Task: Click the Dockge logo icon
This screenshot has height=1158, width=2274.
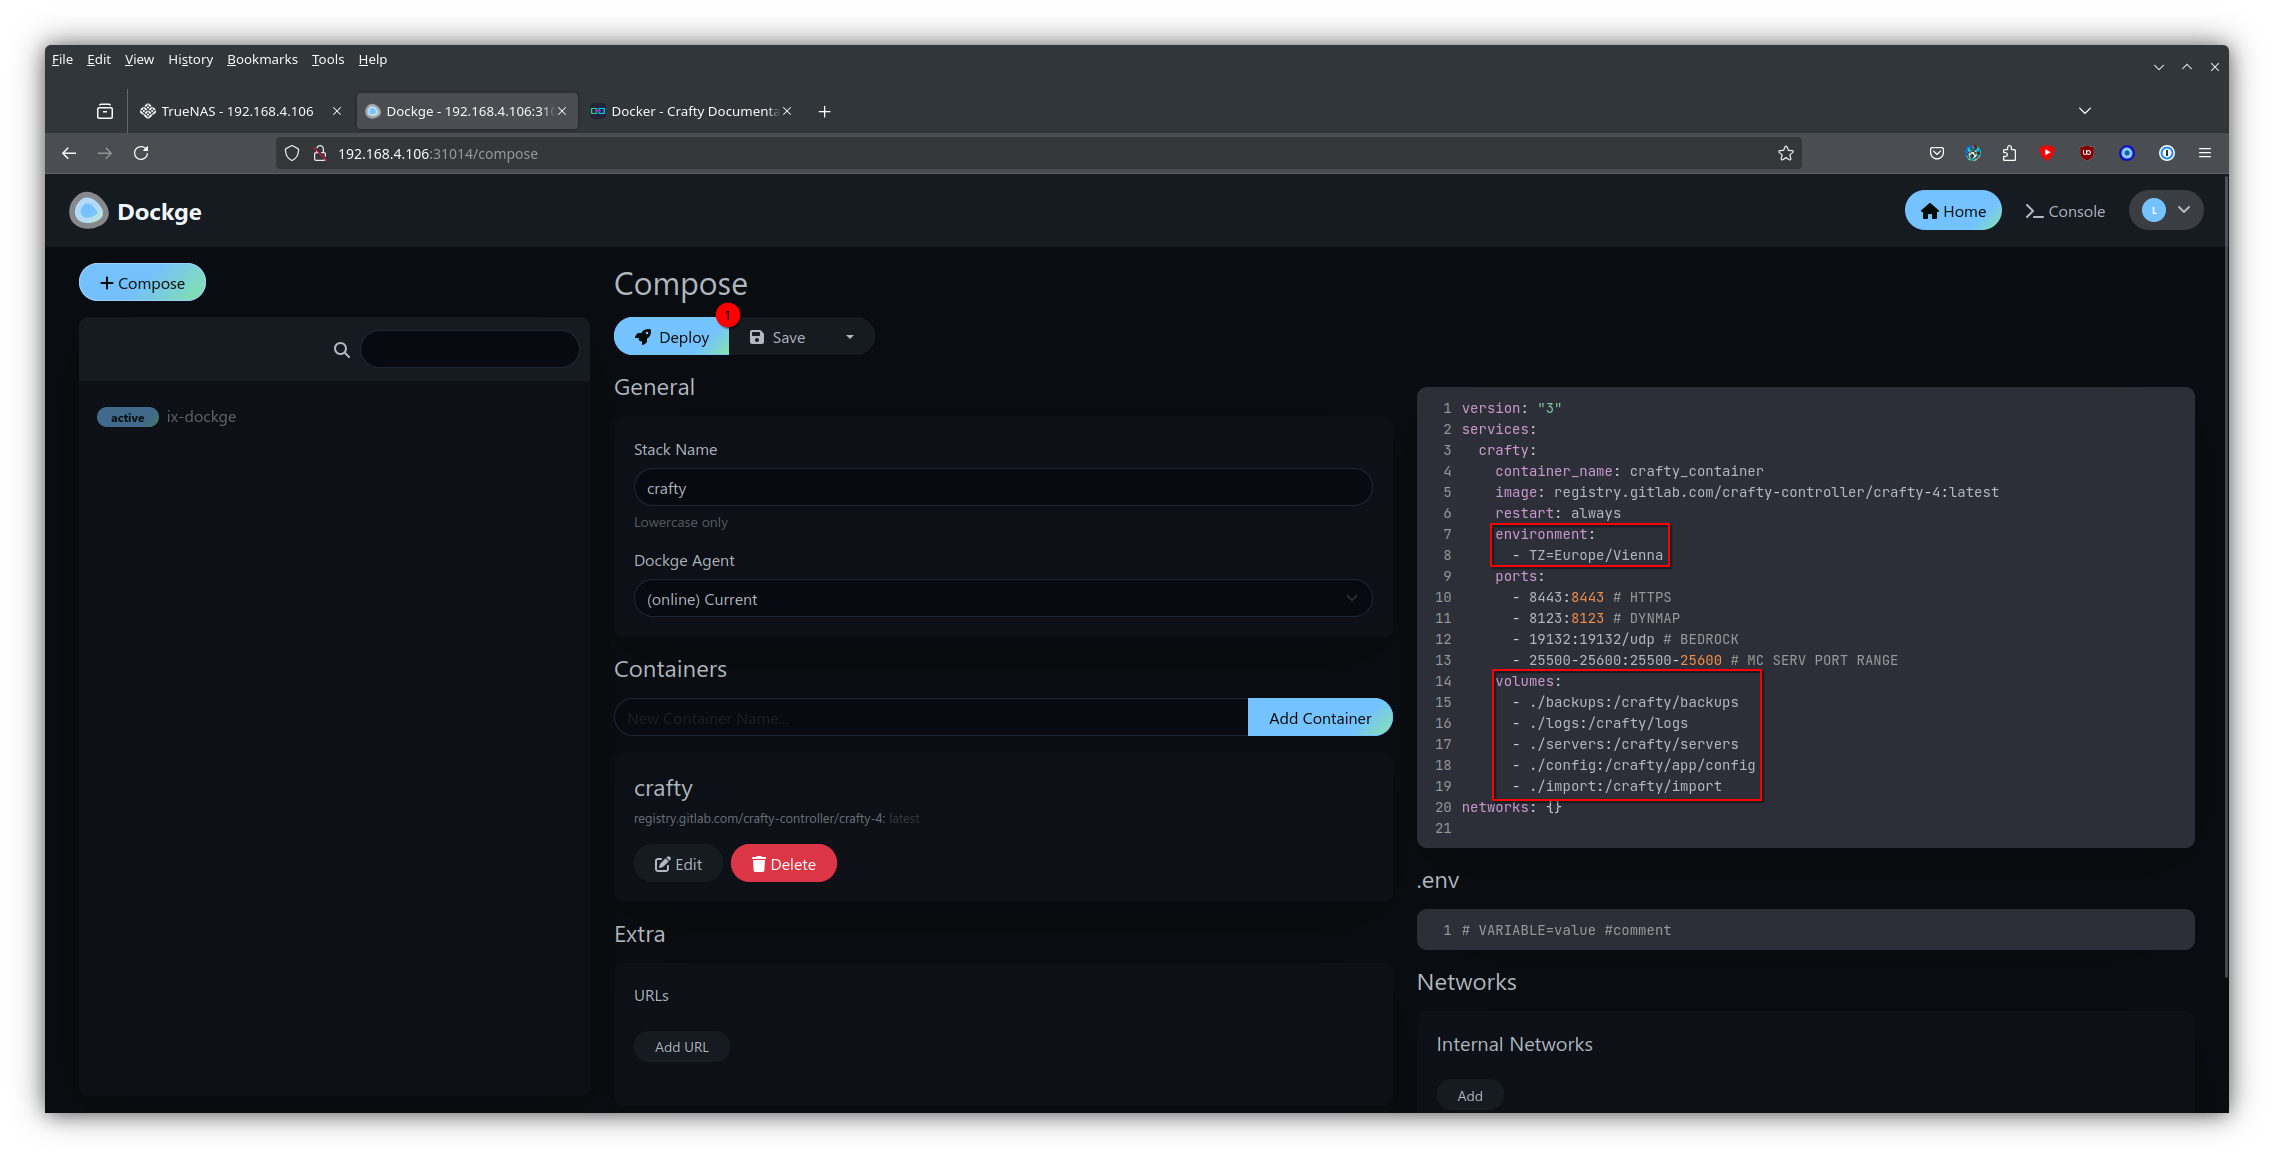Action: [88, 211]
